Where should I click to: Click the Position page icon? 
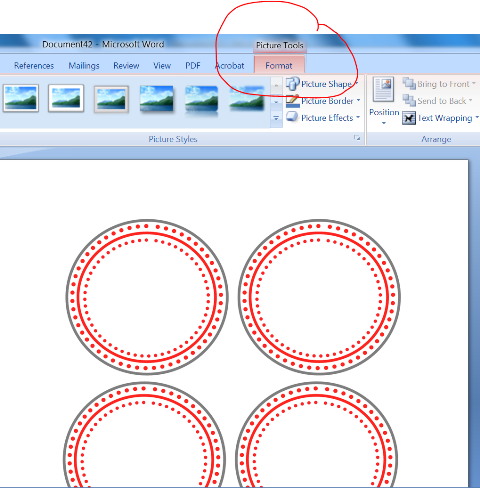383,89
